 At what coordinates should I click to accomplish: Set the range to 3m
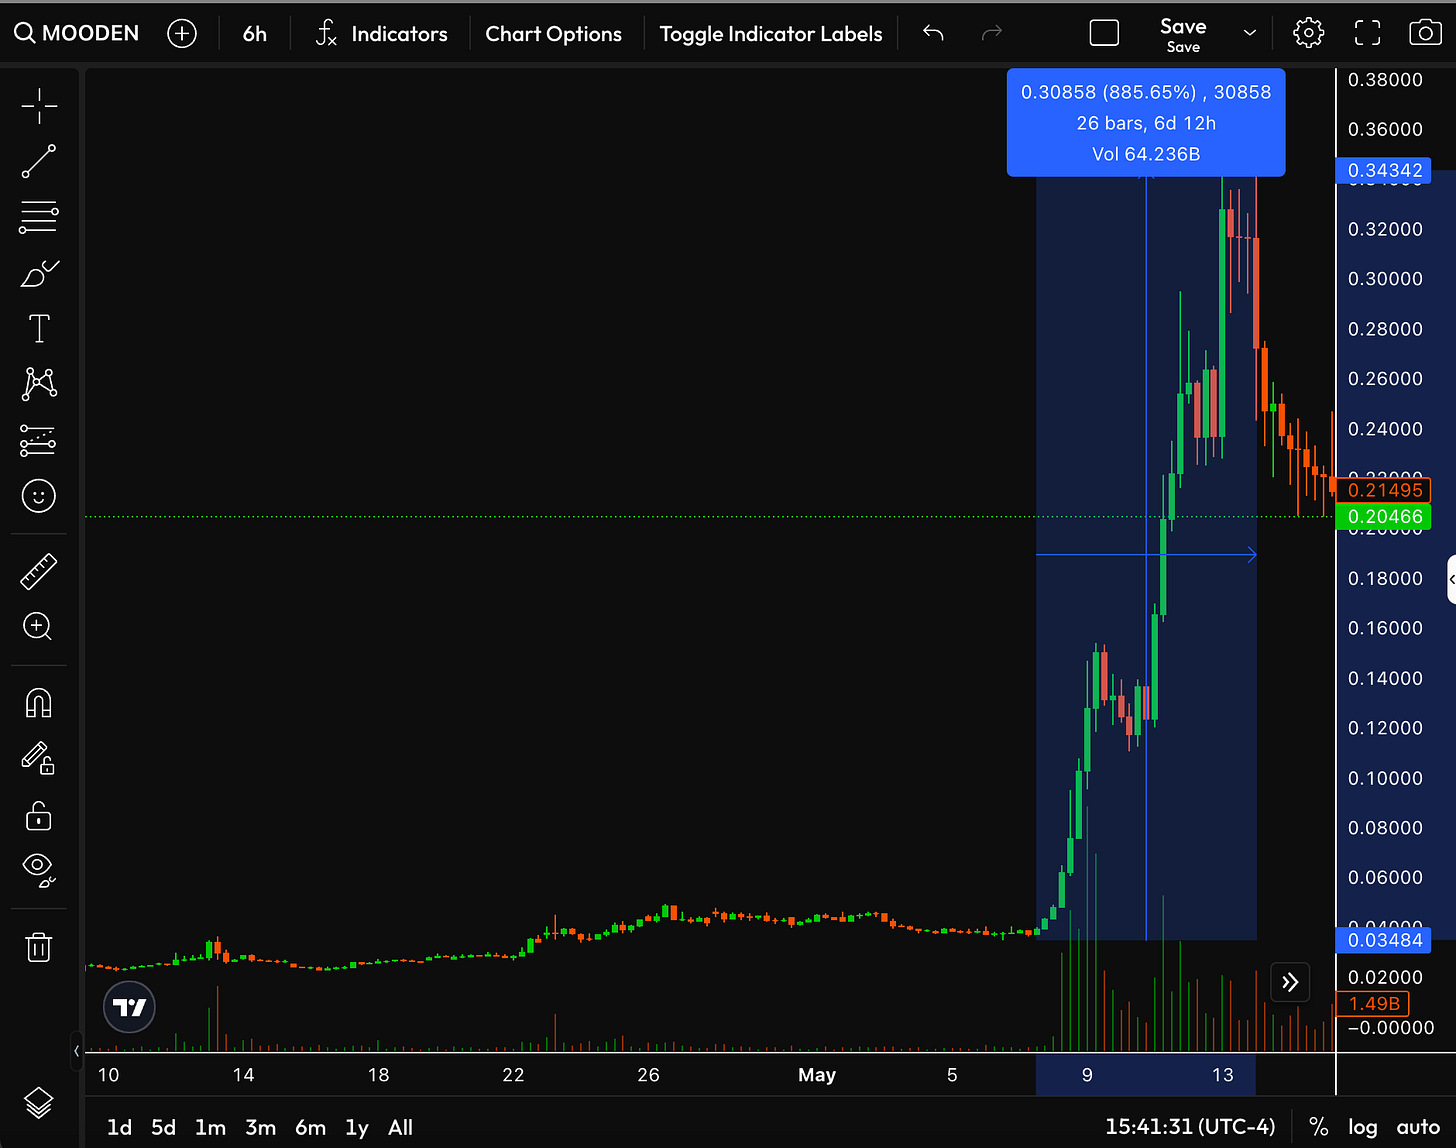click(260, 1127)
